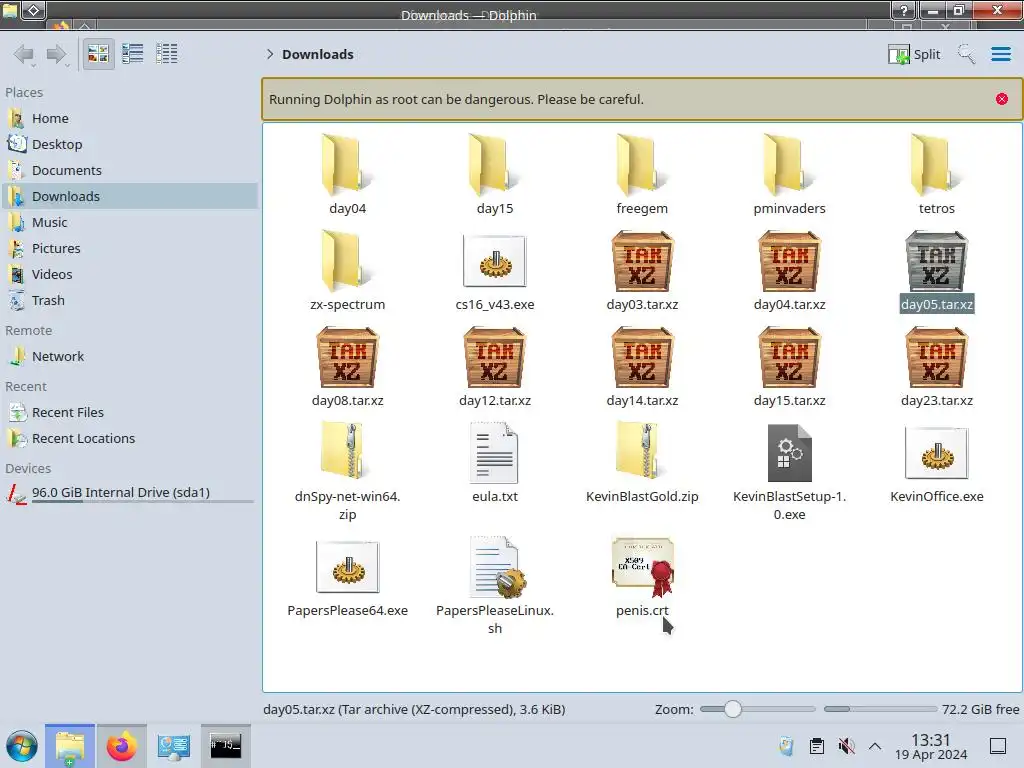Switch to Dolphin in taskbar
The image size is (1024, 768).
pos(70,746)
